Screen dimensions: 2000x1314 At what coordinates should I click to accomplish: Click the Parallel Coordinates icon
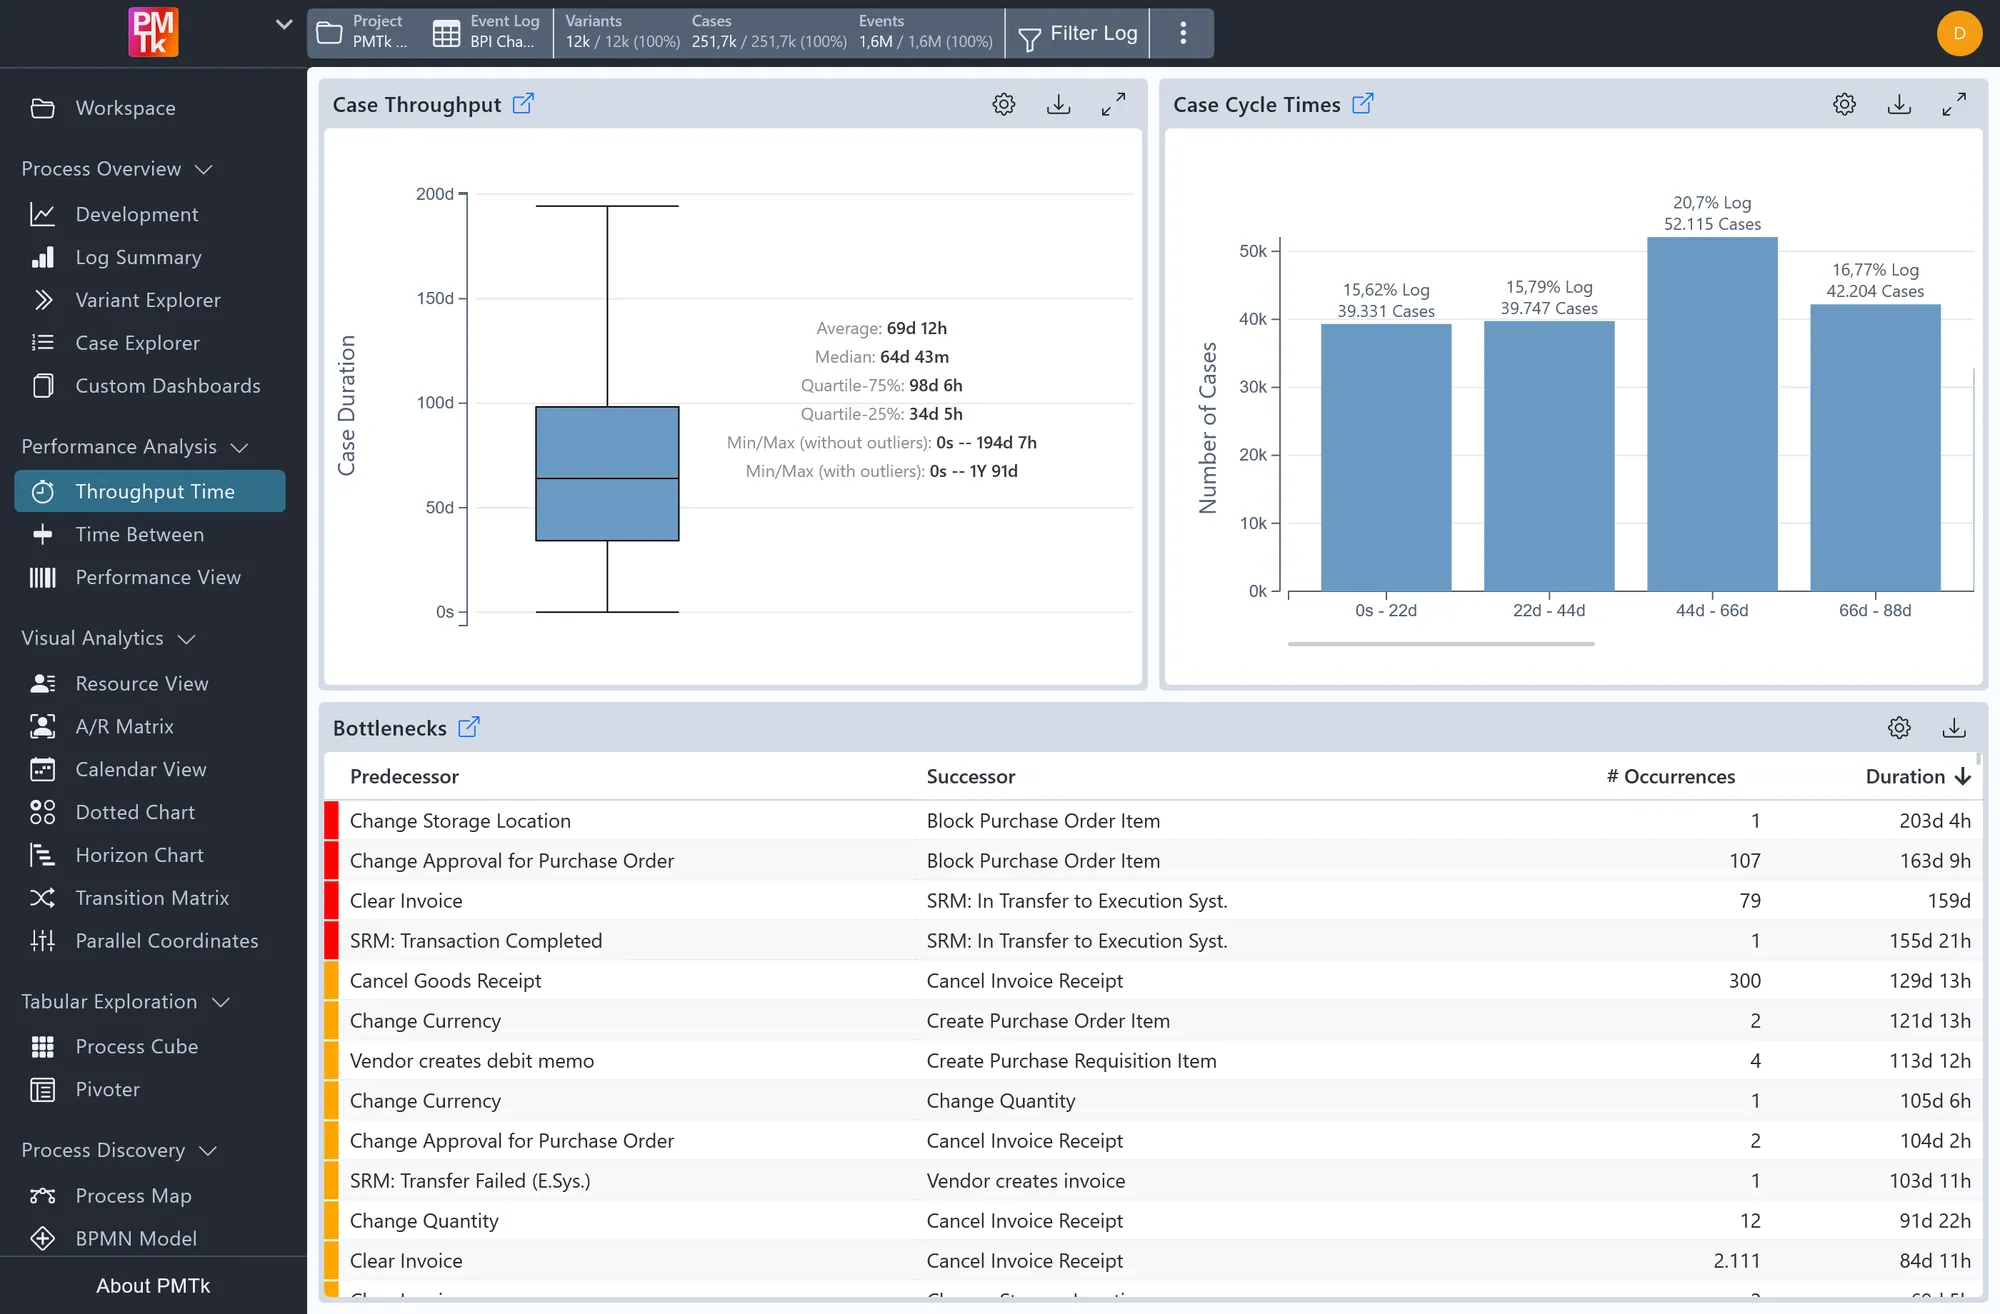click(x=43, y=941)
